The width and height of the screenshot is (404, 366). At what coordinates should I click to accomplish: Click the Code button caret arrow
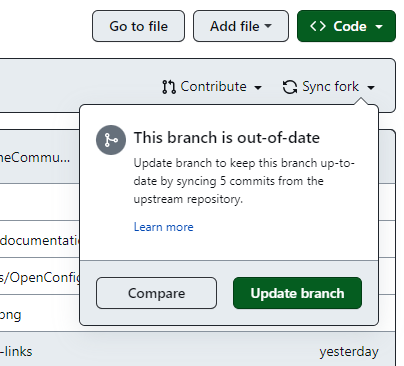[x=379, y=27]
